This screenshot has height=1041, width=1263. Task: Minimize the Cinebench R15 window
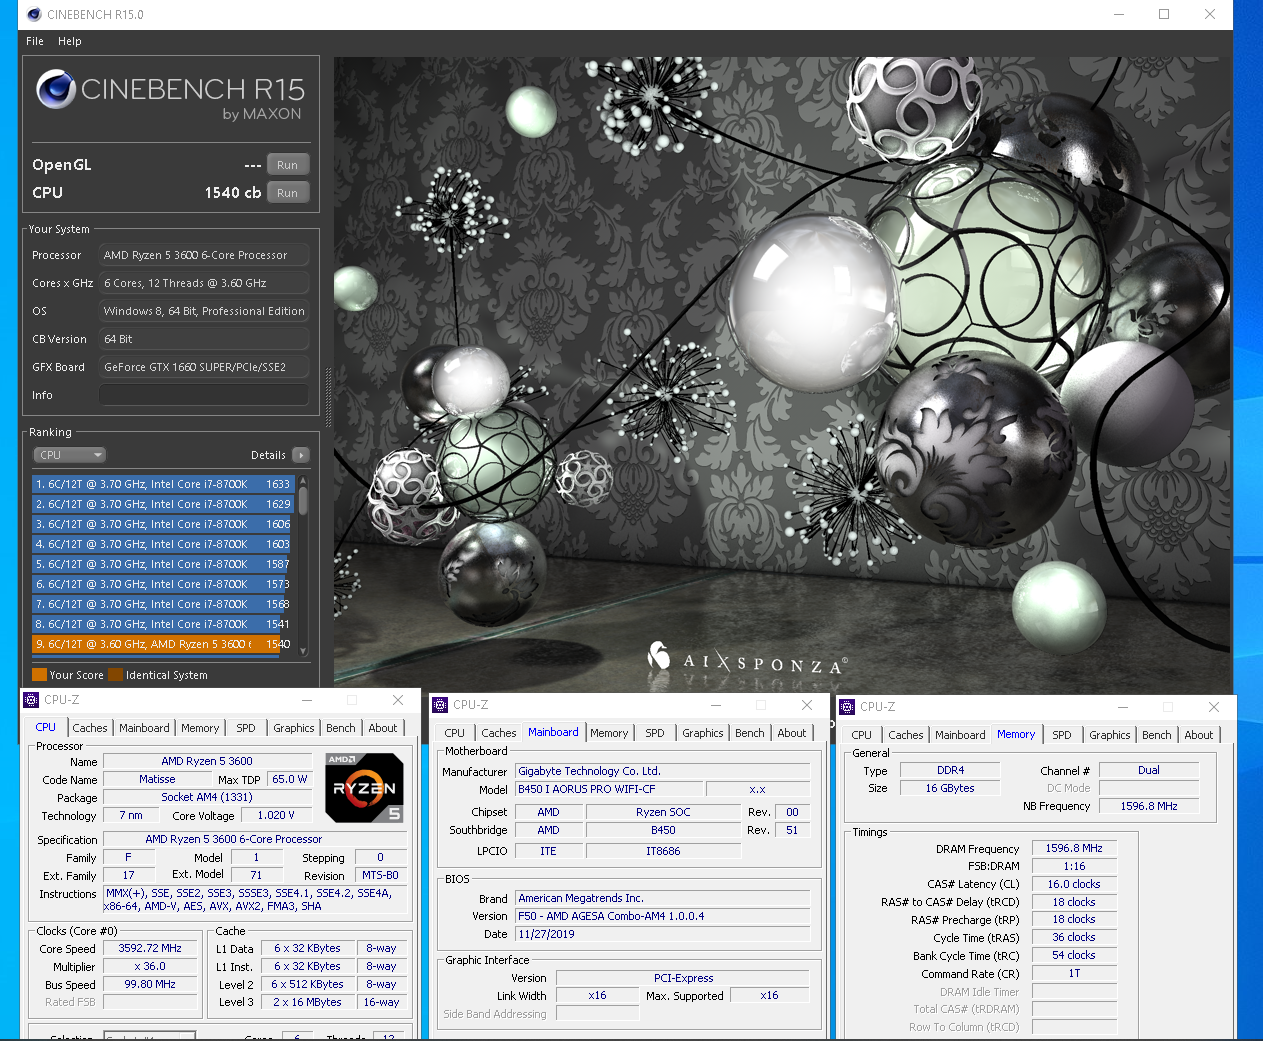click(x=1119, y=14)
